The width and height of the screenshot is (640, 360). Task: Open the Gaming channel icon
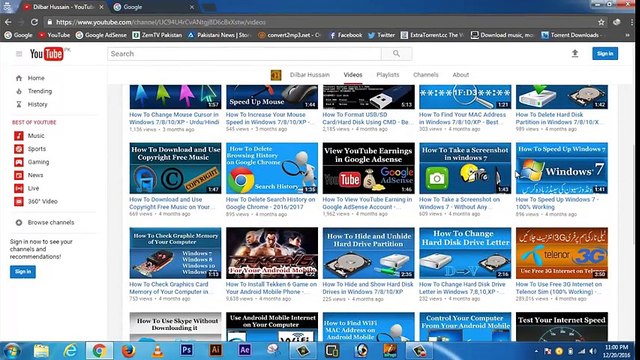coord(19,162)
